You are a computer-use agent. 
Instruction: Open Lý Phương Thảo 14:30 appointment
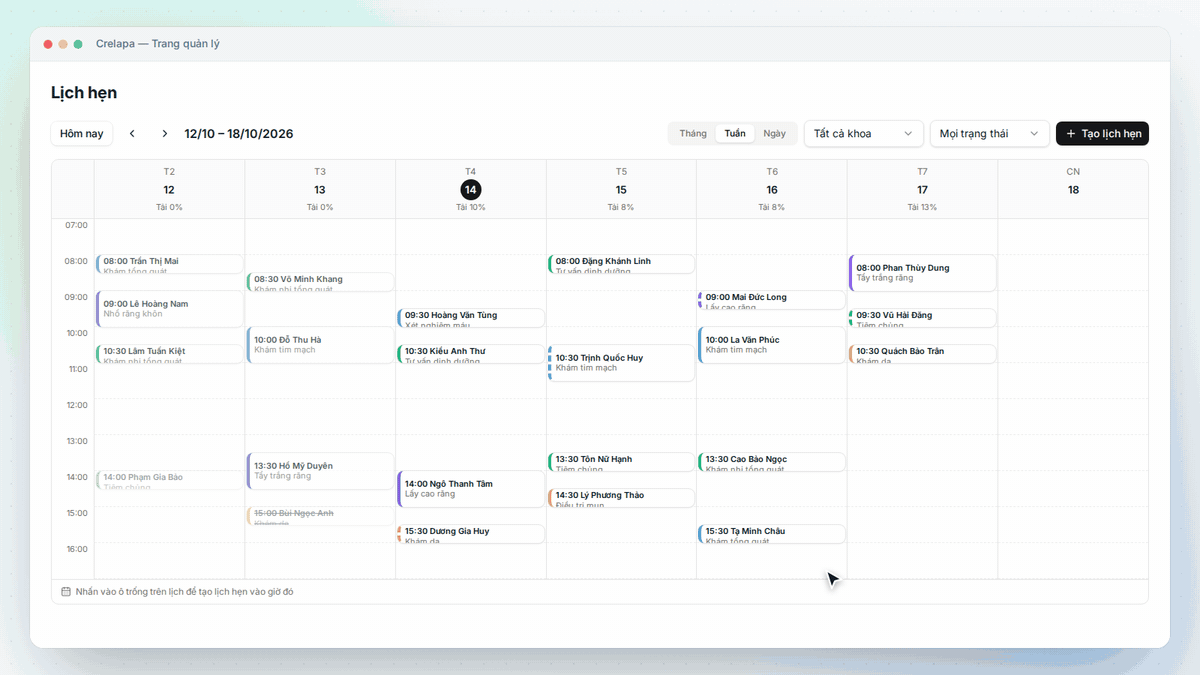pos(621,498)
